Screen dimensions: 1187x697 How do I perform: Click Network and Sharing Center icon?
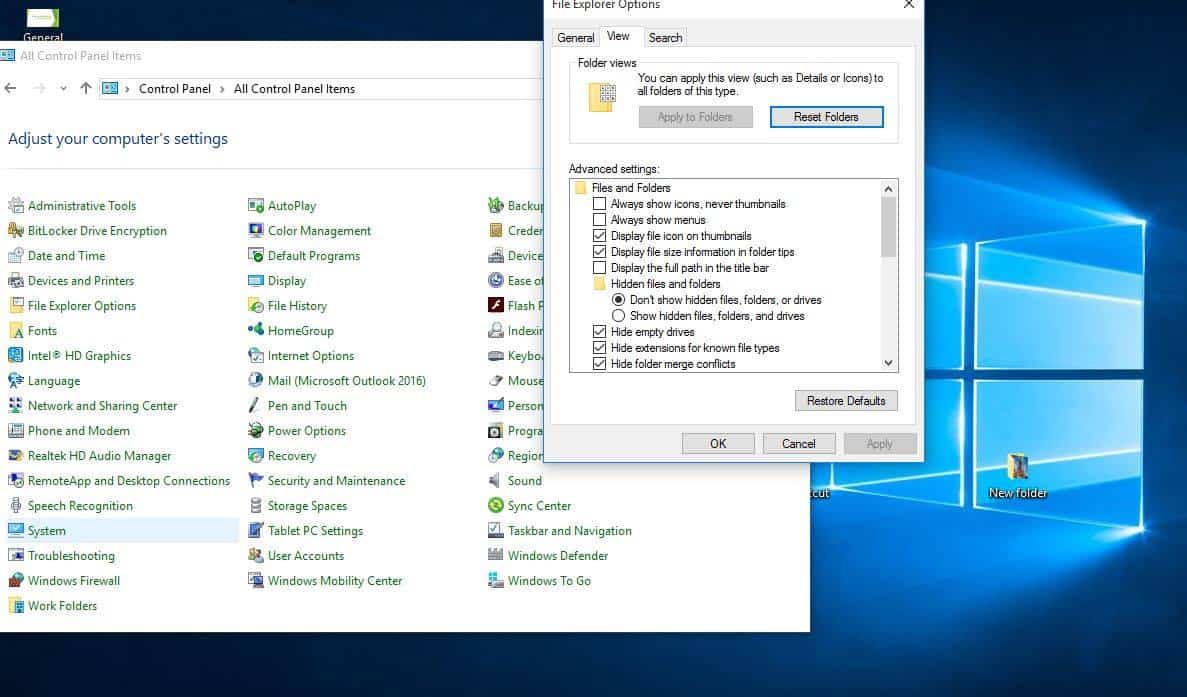coord(16,405)
